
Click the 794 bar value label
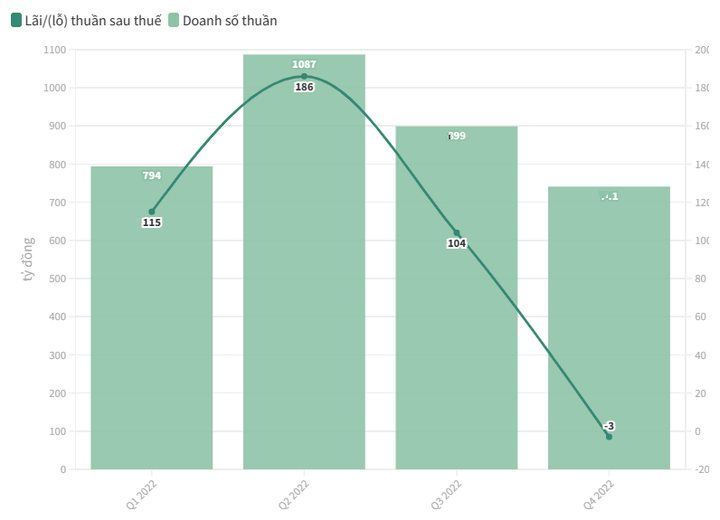(152, 176)
